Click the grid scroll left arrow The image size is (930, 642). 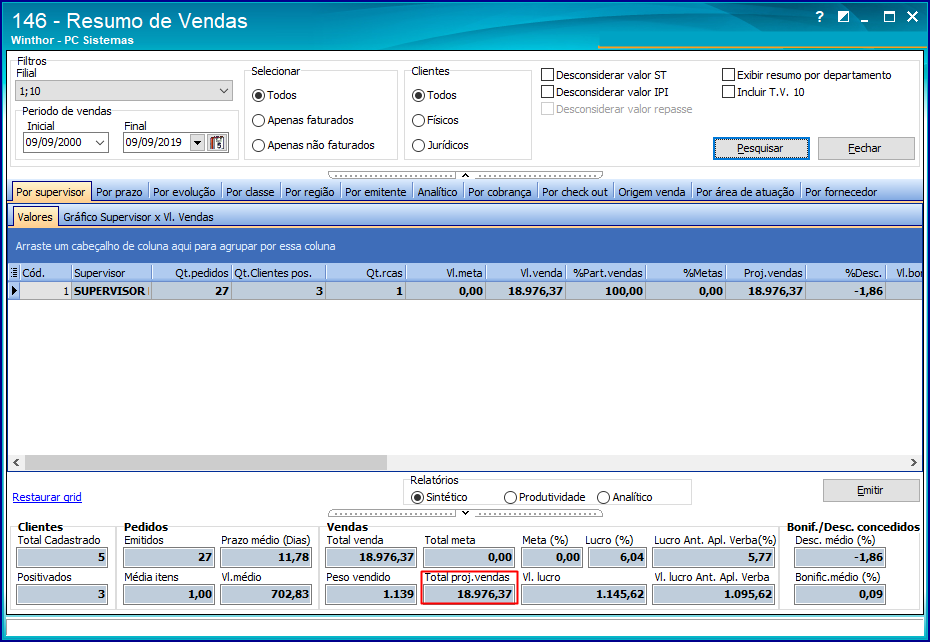pyautogui.click(x=16, y=462)
